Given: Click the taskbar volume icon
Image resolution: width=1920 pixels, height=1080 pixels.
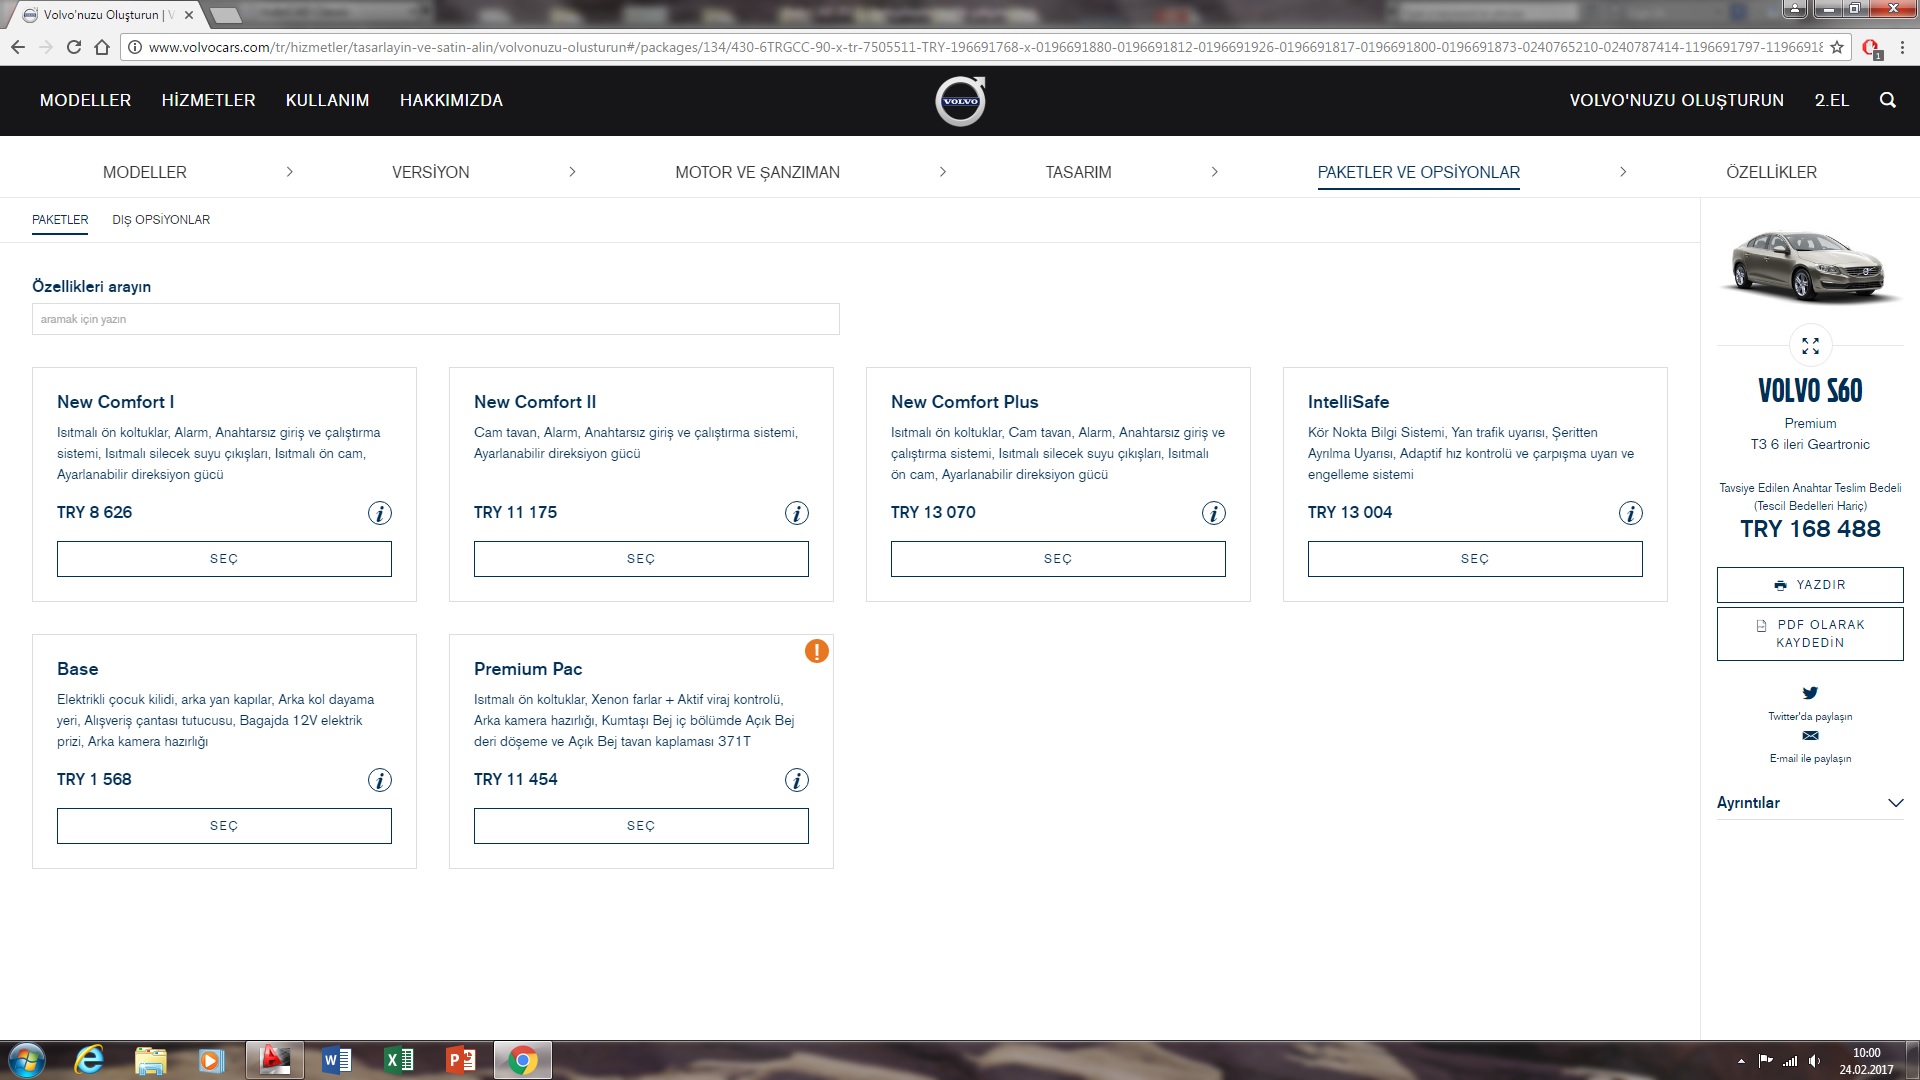Looking at the screenshot, I should [1814, 1061].
